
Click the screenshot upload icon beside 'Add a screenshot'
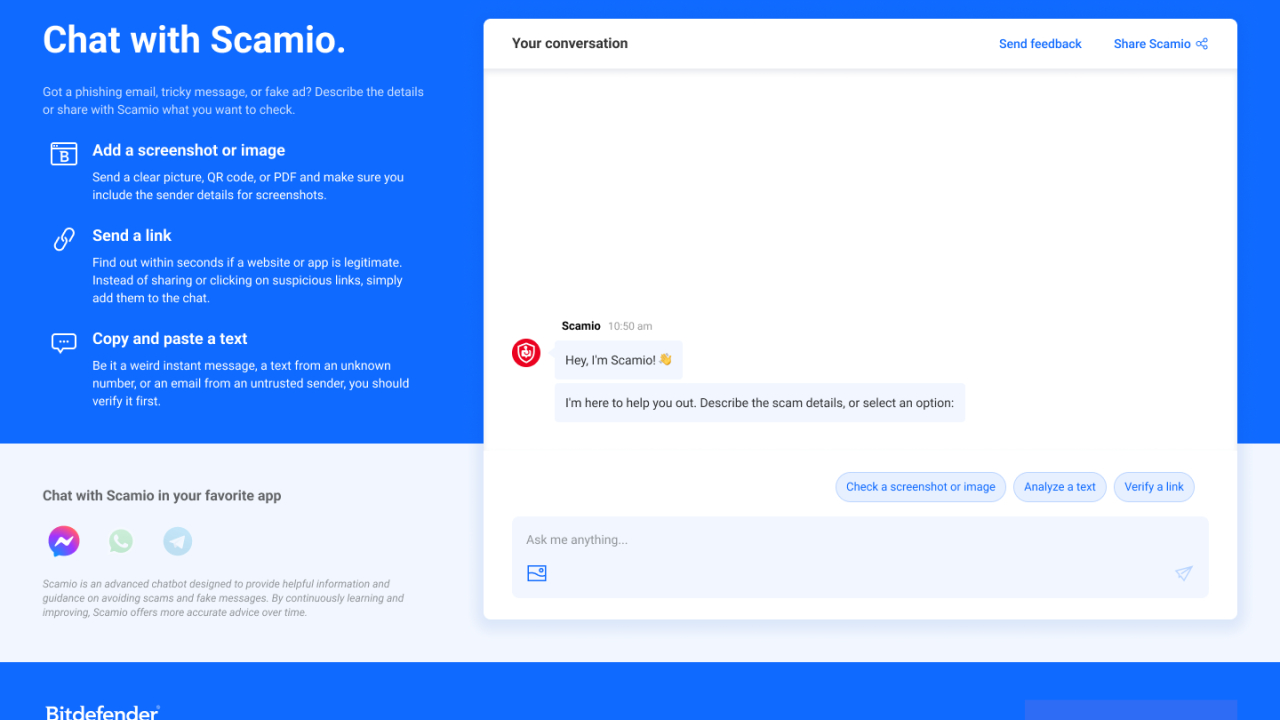(63, 154)
